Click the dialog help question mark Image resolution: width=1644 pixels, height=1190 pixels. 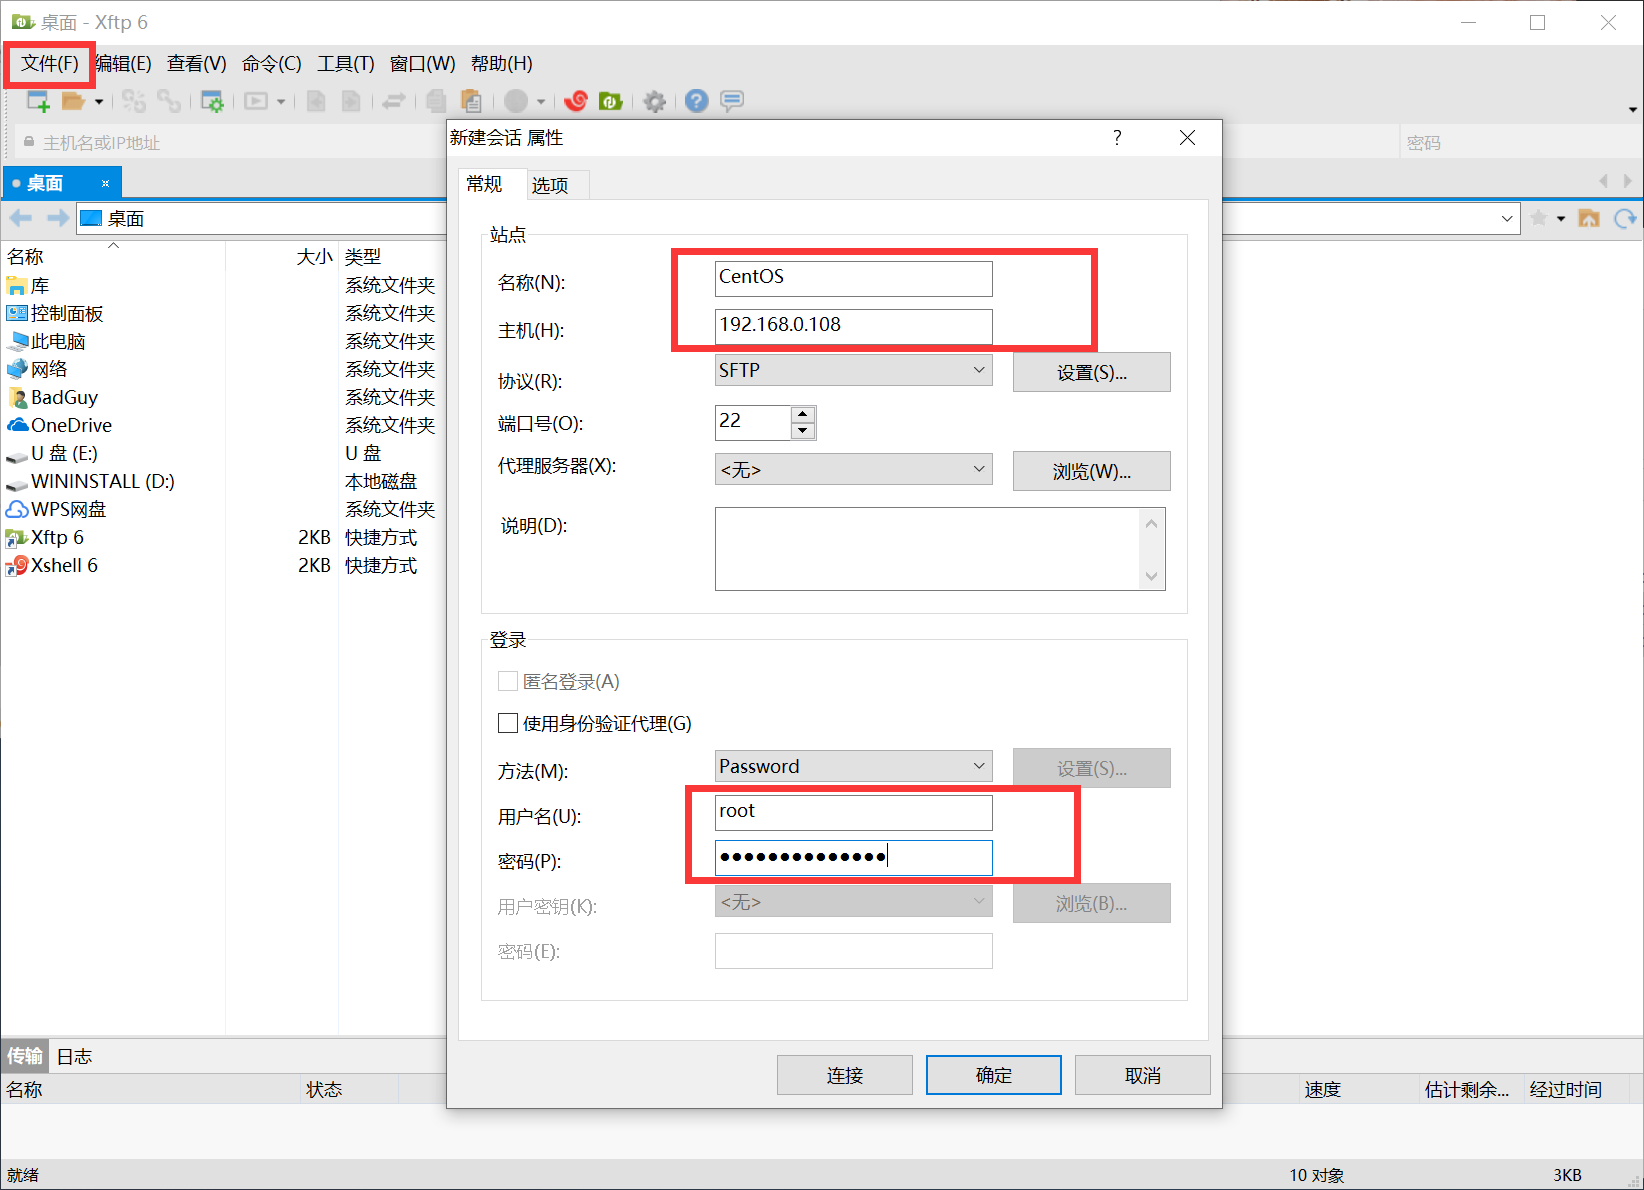[1117, 137]
